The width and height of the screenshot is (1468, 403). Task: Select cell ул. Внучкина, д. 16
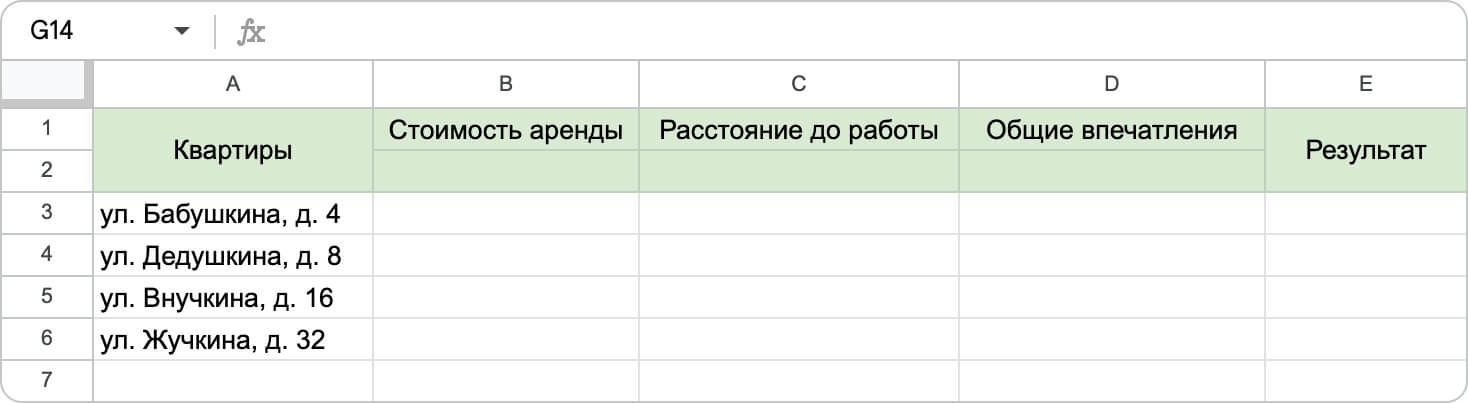click(x=233, y=297)
